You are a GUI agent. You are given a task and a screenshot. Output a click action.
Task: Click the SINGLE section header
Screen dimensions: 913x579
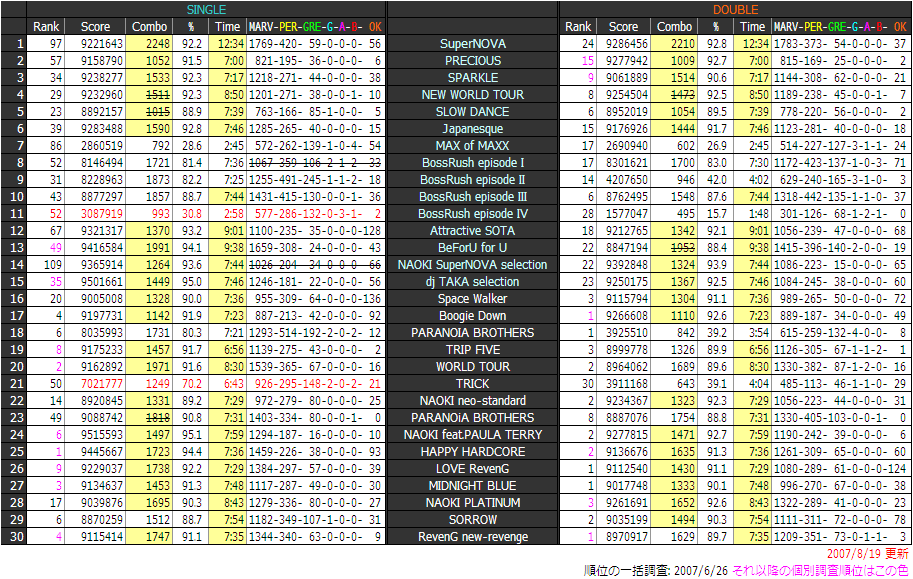[206, 10]
